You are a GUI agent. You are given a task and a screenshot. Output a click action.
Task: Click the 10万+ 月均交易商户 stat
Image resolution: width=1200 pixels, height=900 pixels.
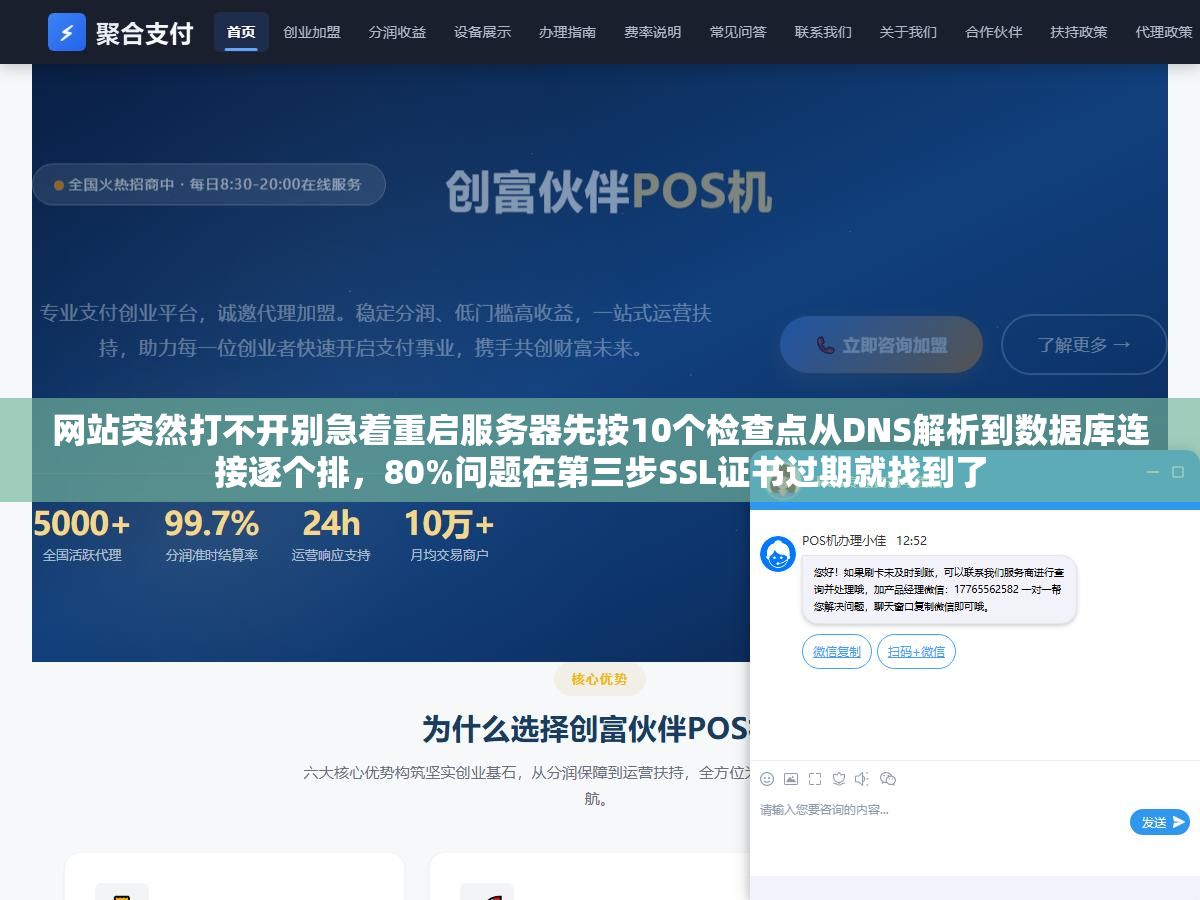449,535
